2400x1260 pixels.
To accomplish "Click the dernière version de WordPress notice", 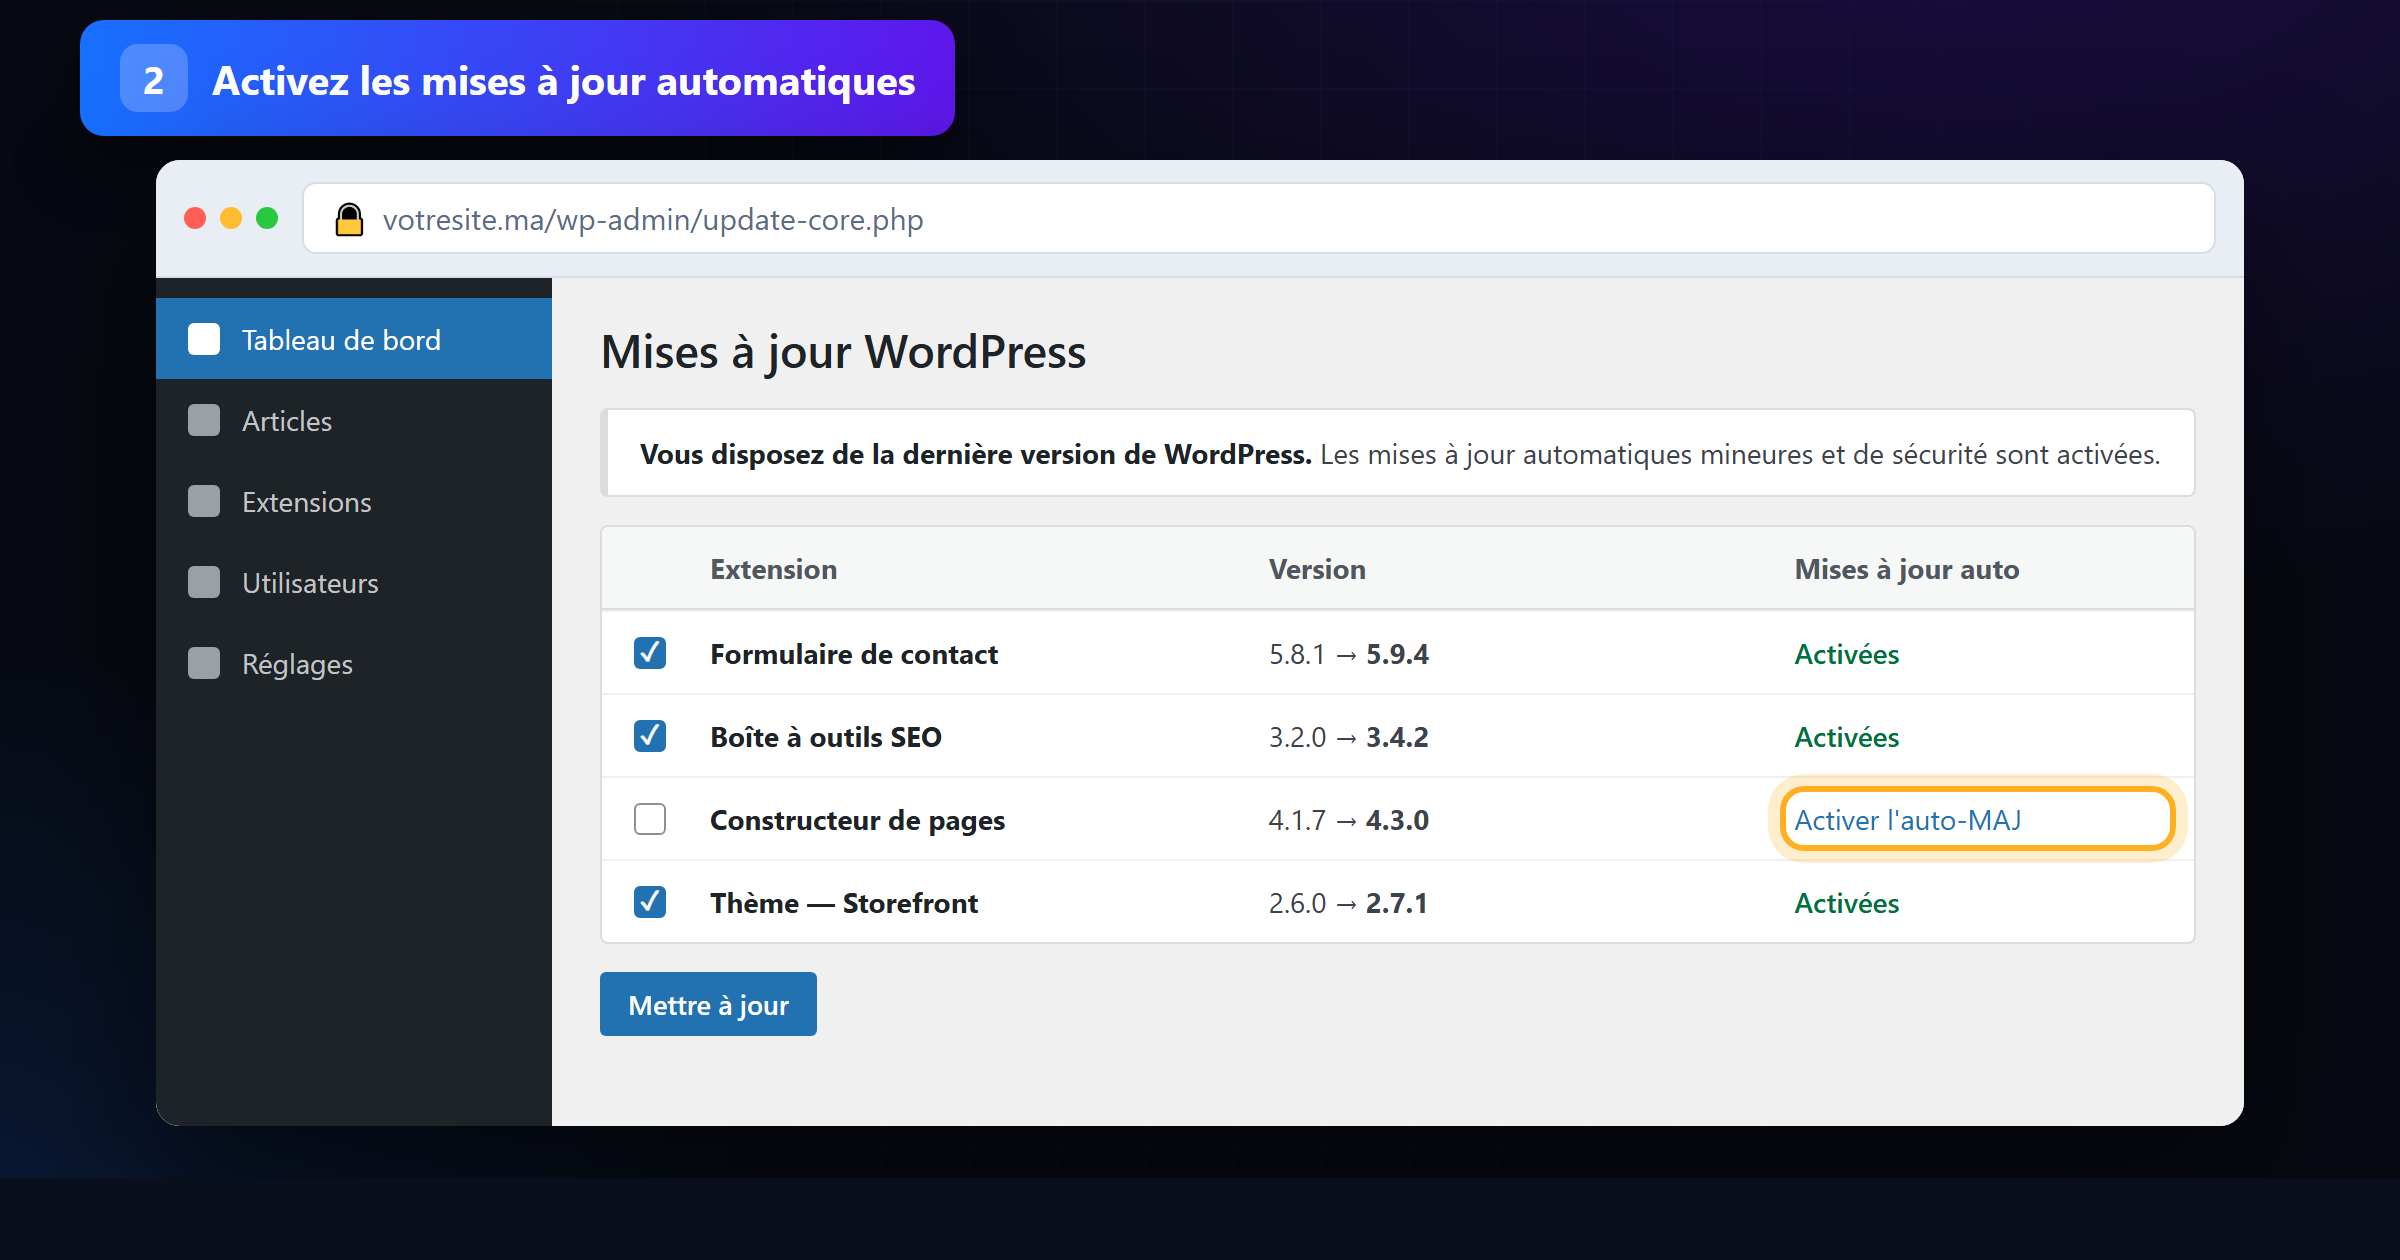I will [x=1398, y=454].
